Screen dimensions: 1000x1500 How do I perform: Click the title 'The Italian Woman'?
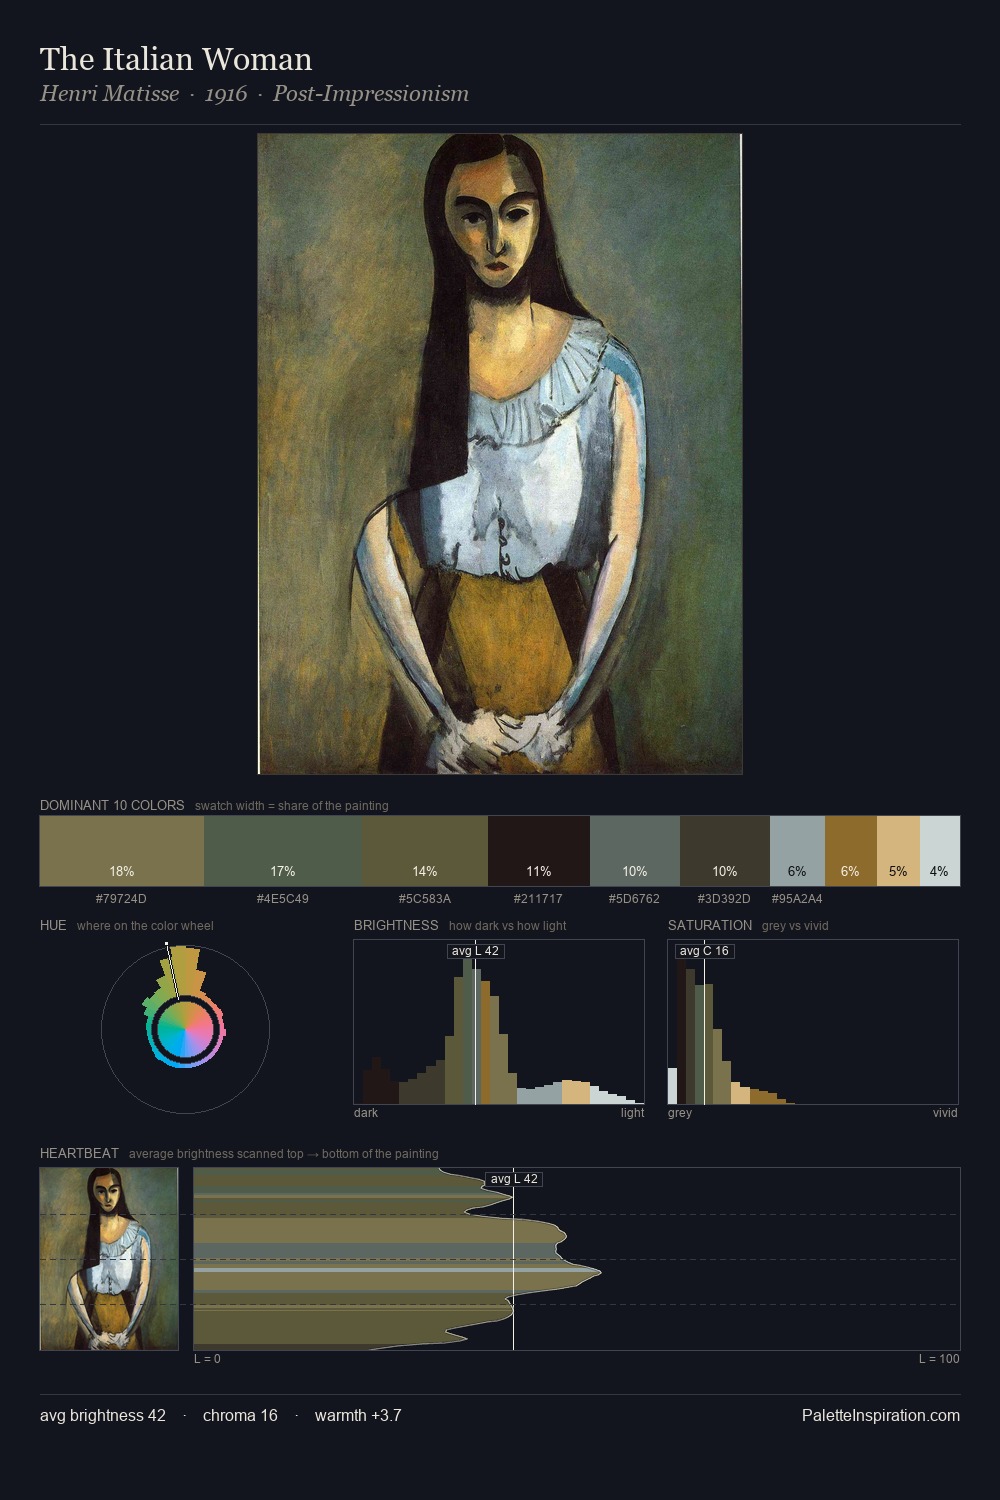(x=176, y=59)
